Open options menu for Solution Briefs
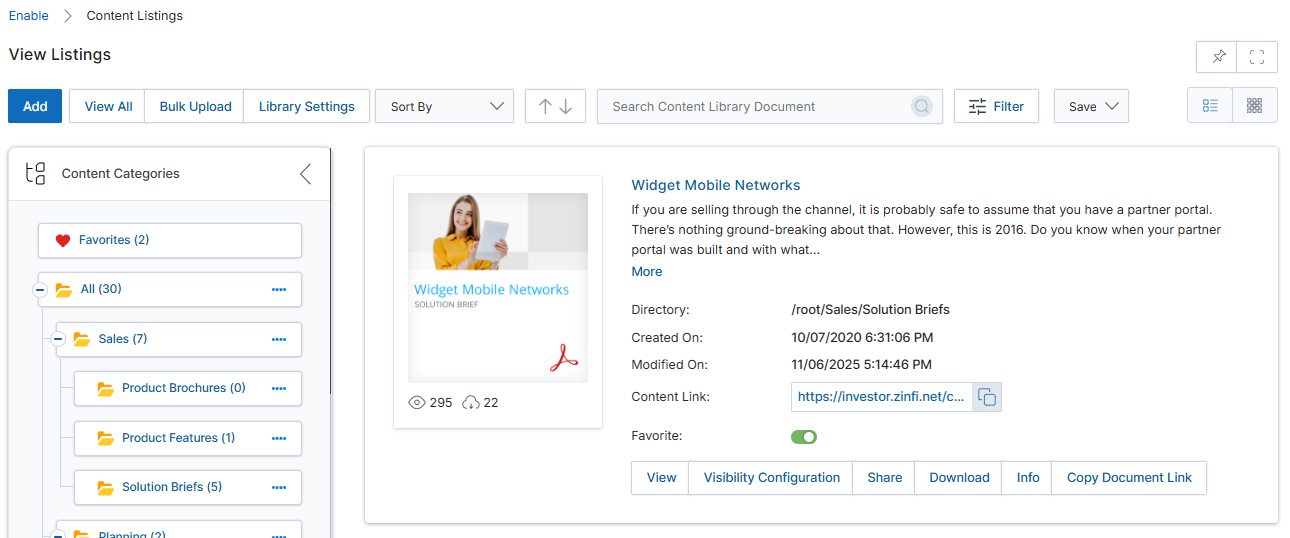Image resolution: width=1290 pixels, height=538 pixels. pos(279,487)
